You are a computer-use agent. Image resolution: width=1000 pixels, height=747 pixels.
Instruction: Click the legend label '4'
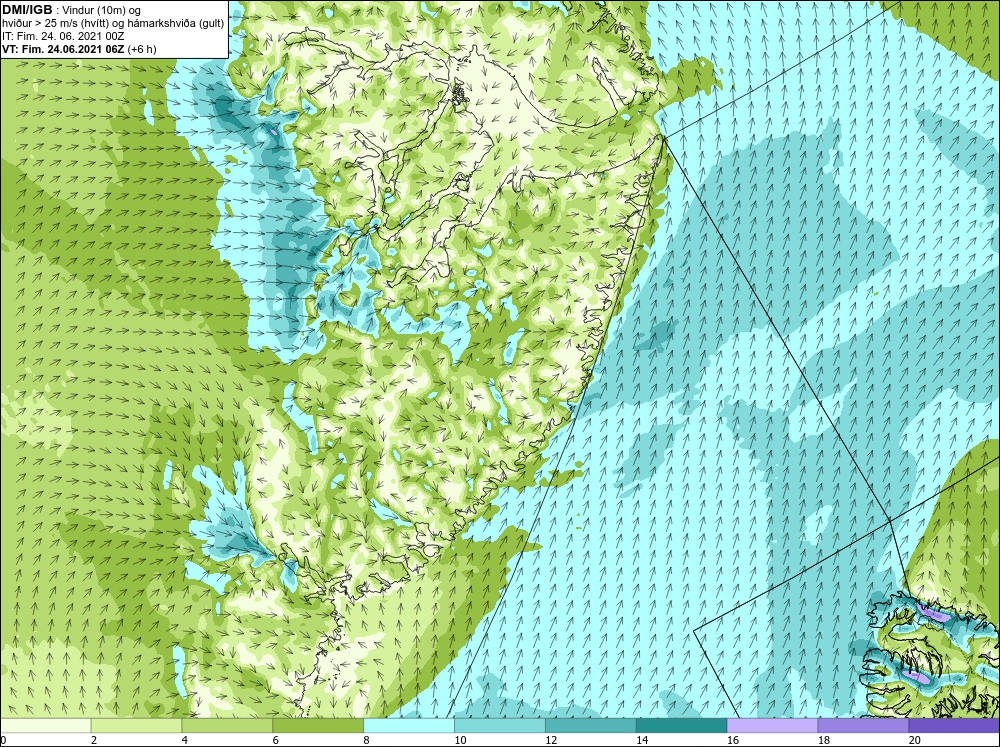coord(185,740)
